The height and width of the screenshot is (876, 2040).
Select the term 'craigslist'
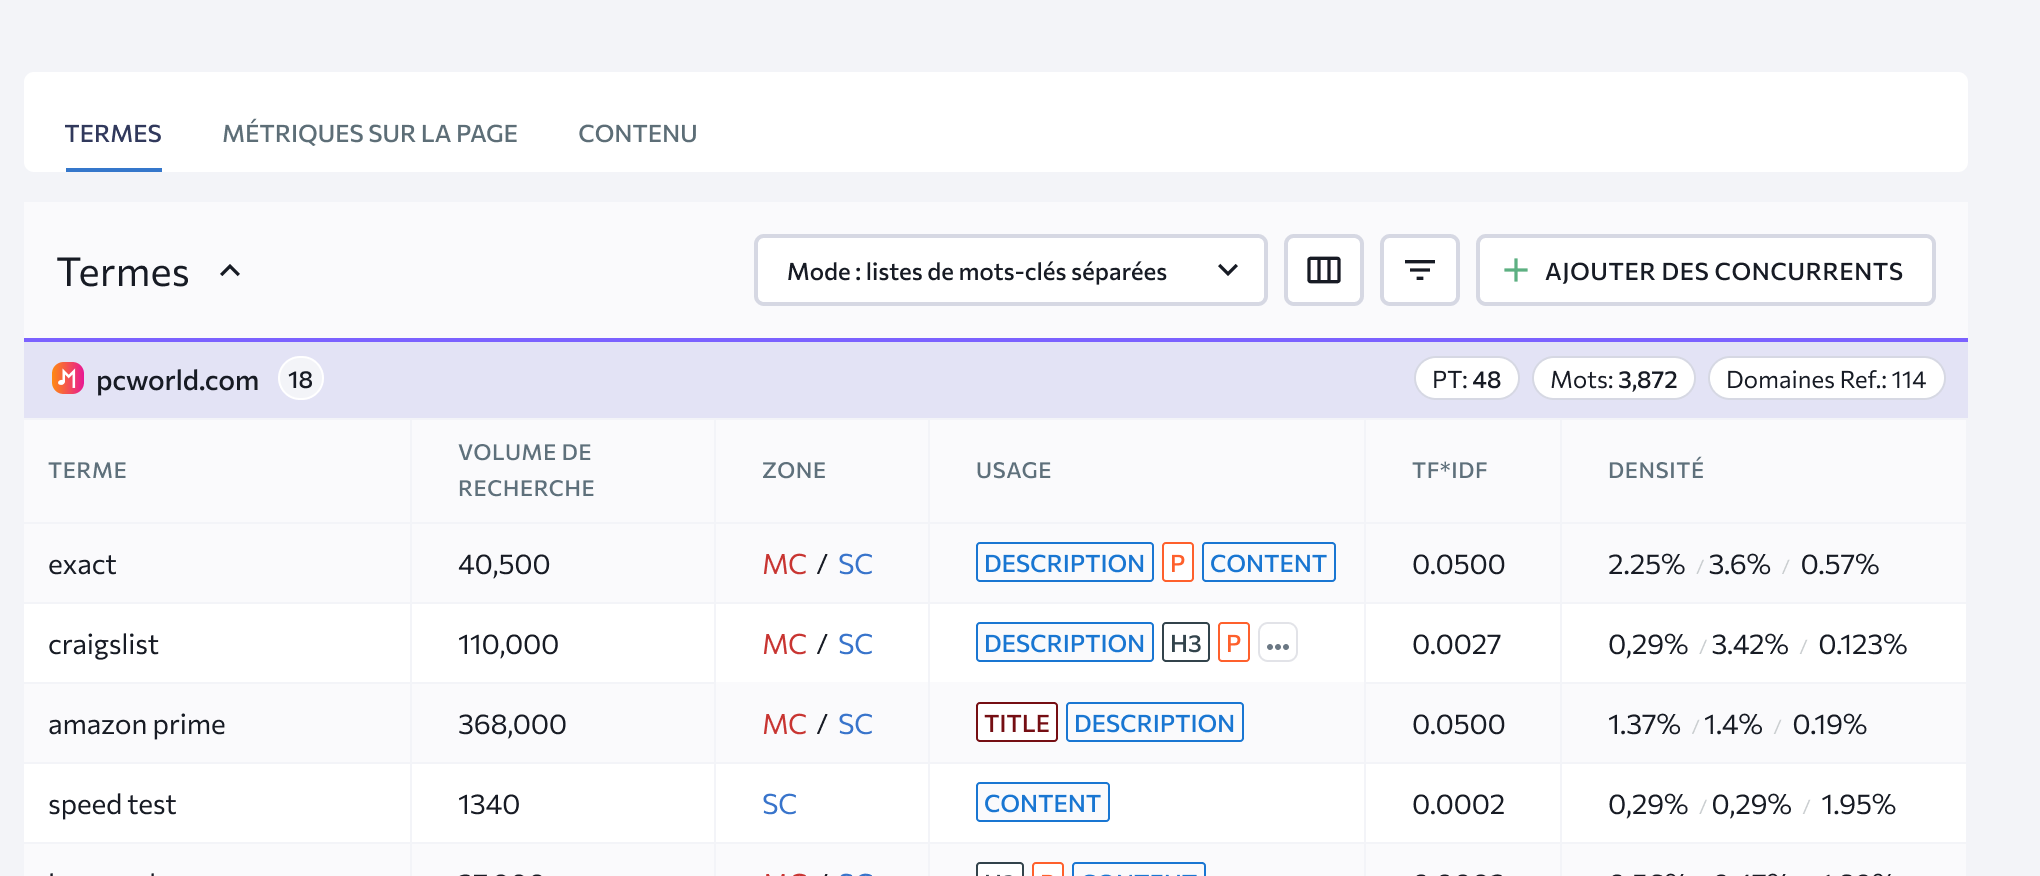(103, 644)
